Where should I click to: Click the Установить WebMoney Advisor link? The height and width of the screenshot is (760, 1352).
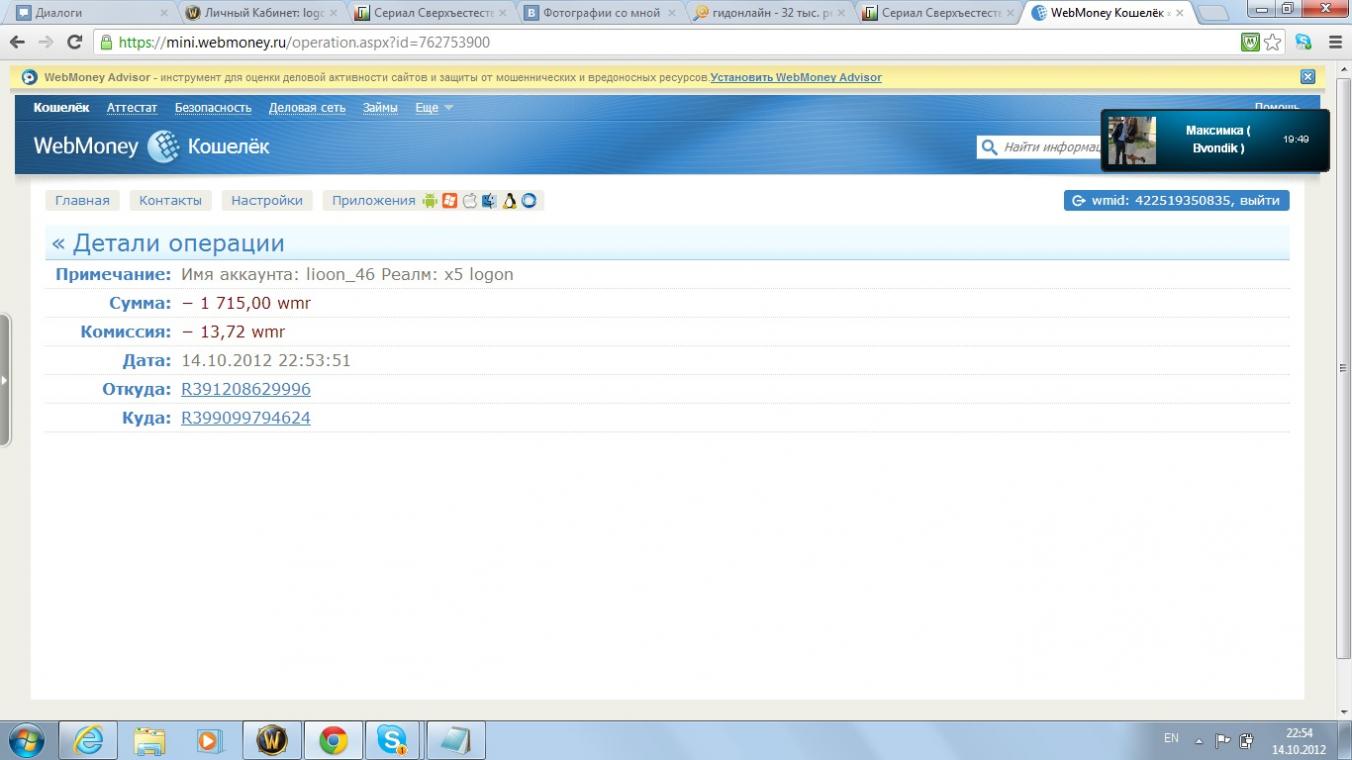pyautogui.click(x=796, y=77)
